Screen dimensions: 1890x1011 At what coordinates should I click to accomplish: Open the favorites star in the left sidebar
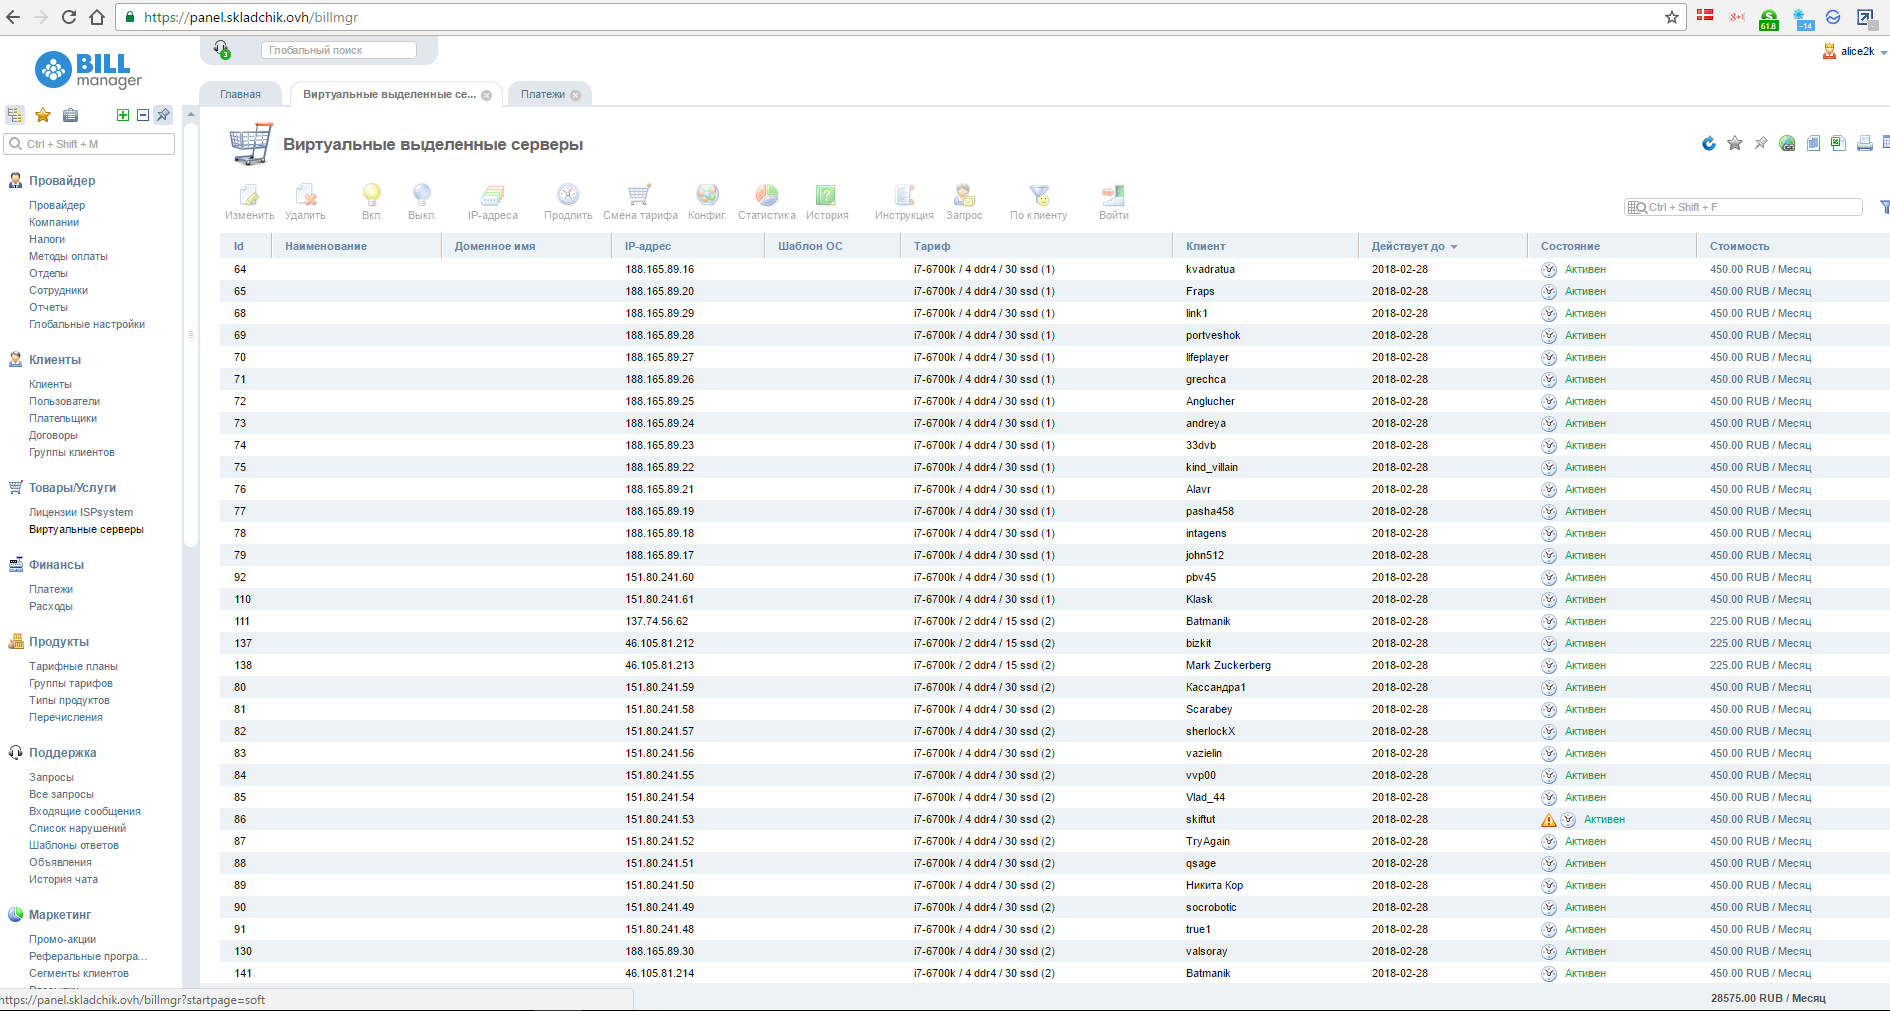(x=43, y=115)
